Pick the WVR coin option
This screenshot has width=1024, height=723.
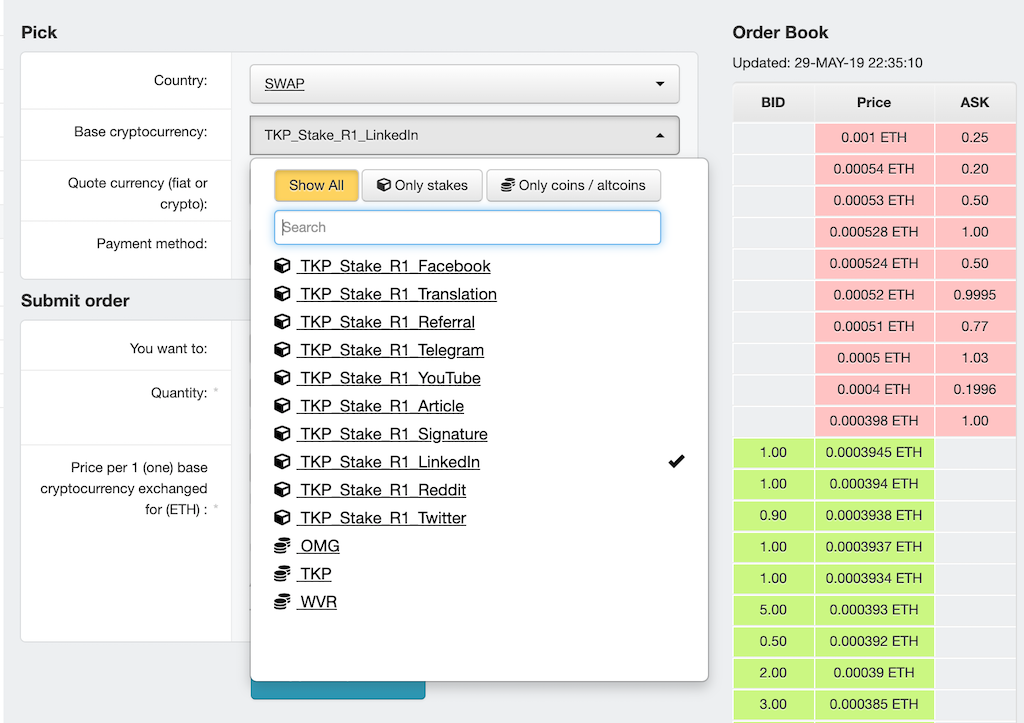click(317, 602)
